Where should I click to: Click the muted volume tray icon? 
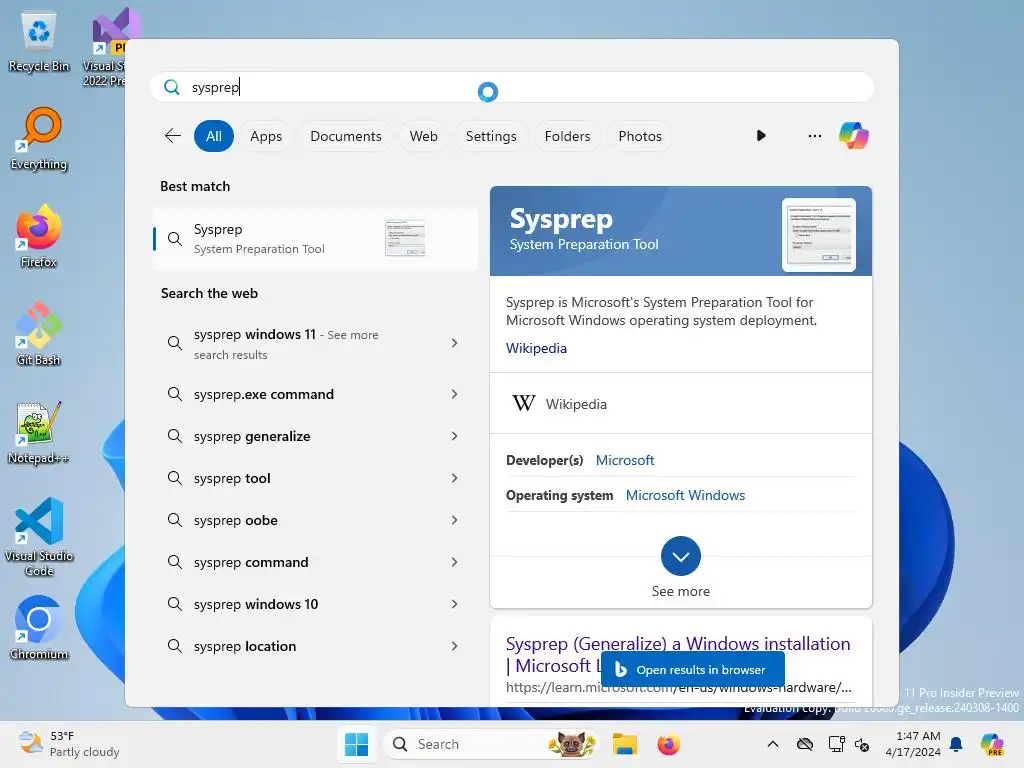(861, 744)
